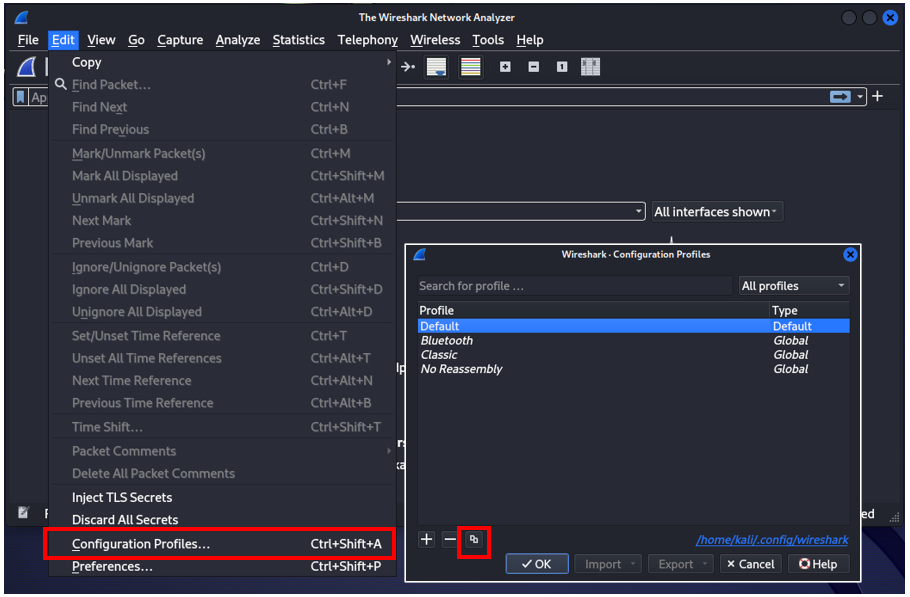Open the Analyze menu
The image size is (910, 597).
click(238, 40)
